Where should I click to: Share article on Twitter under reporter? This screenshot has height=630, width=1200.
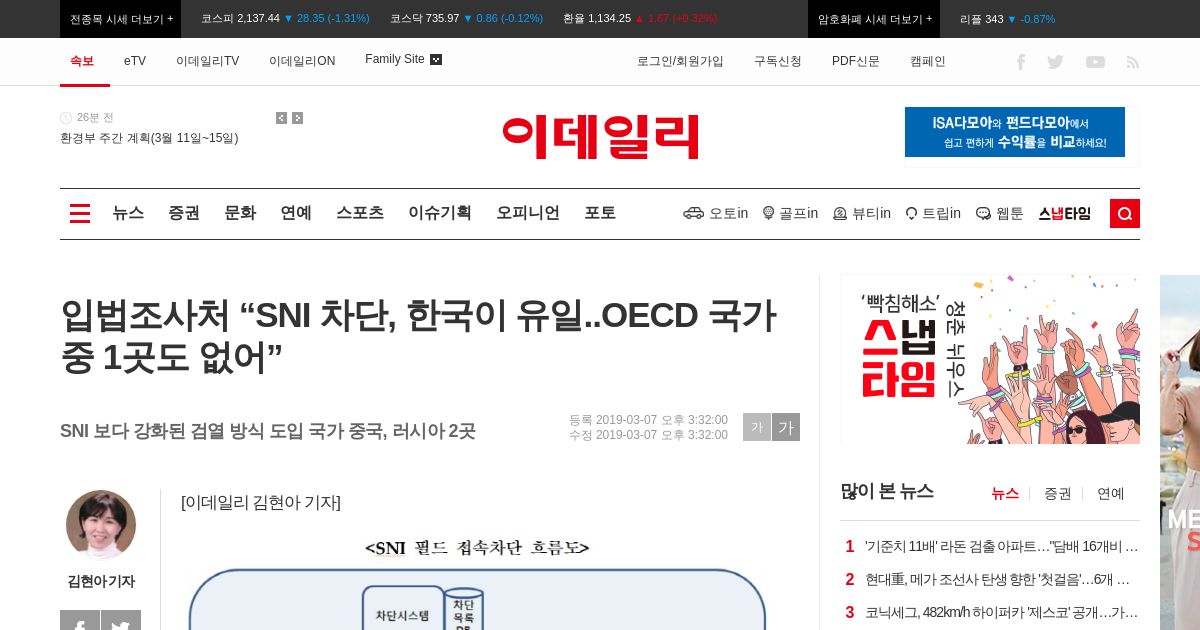coord(121,622)
